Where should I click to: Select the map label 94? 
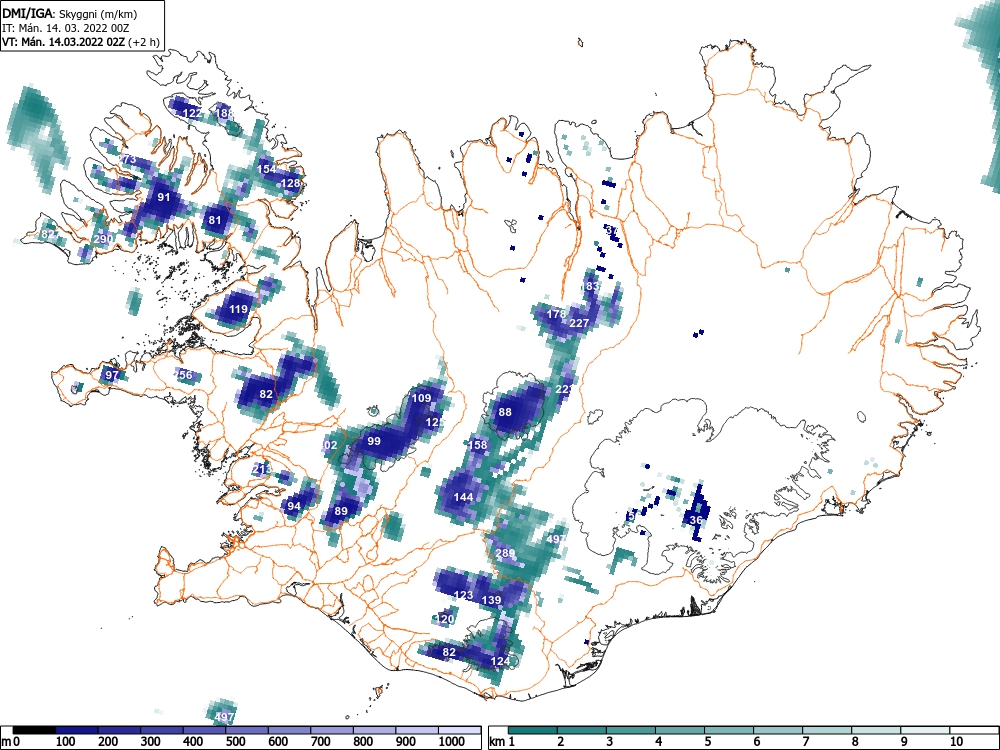[293, 507]
